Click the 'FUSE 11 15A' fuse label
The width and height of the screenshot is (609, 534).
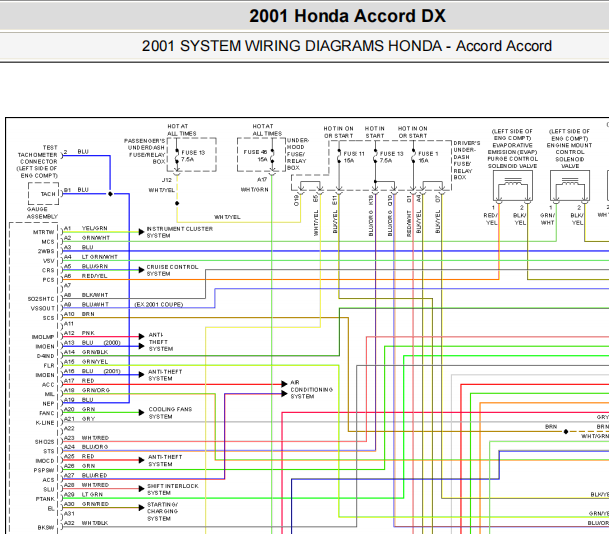pos(354,157)
